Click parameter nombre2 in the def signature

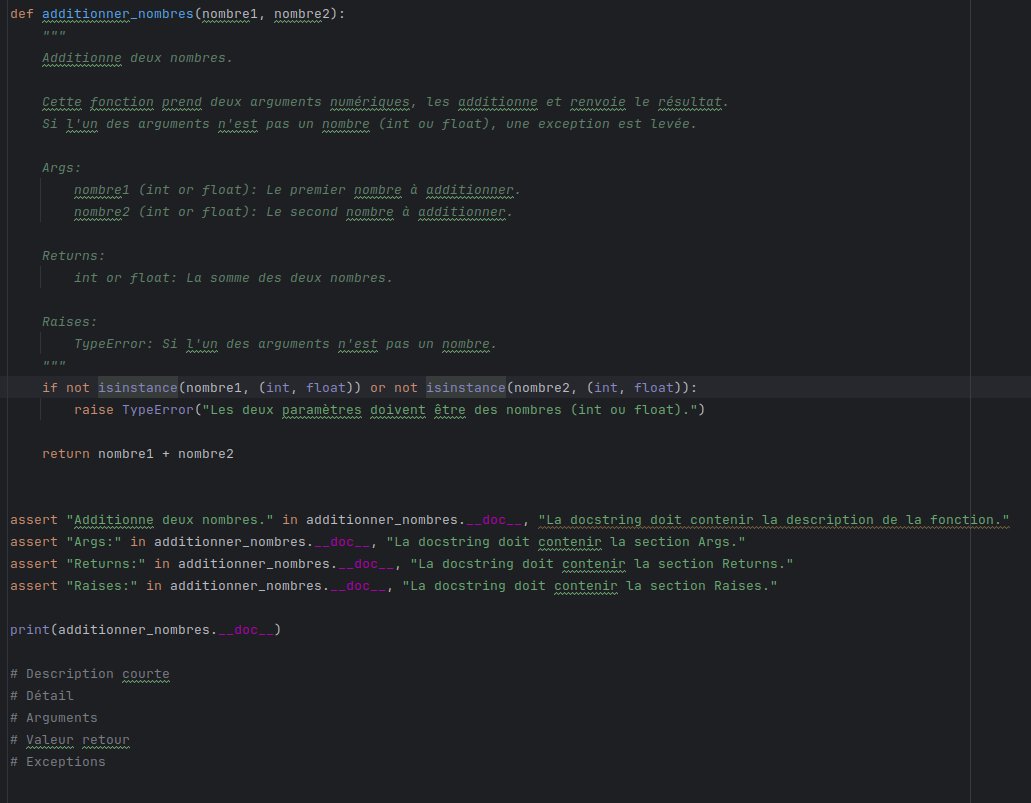[301, 14]
